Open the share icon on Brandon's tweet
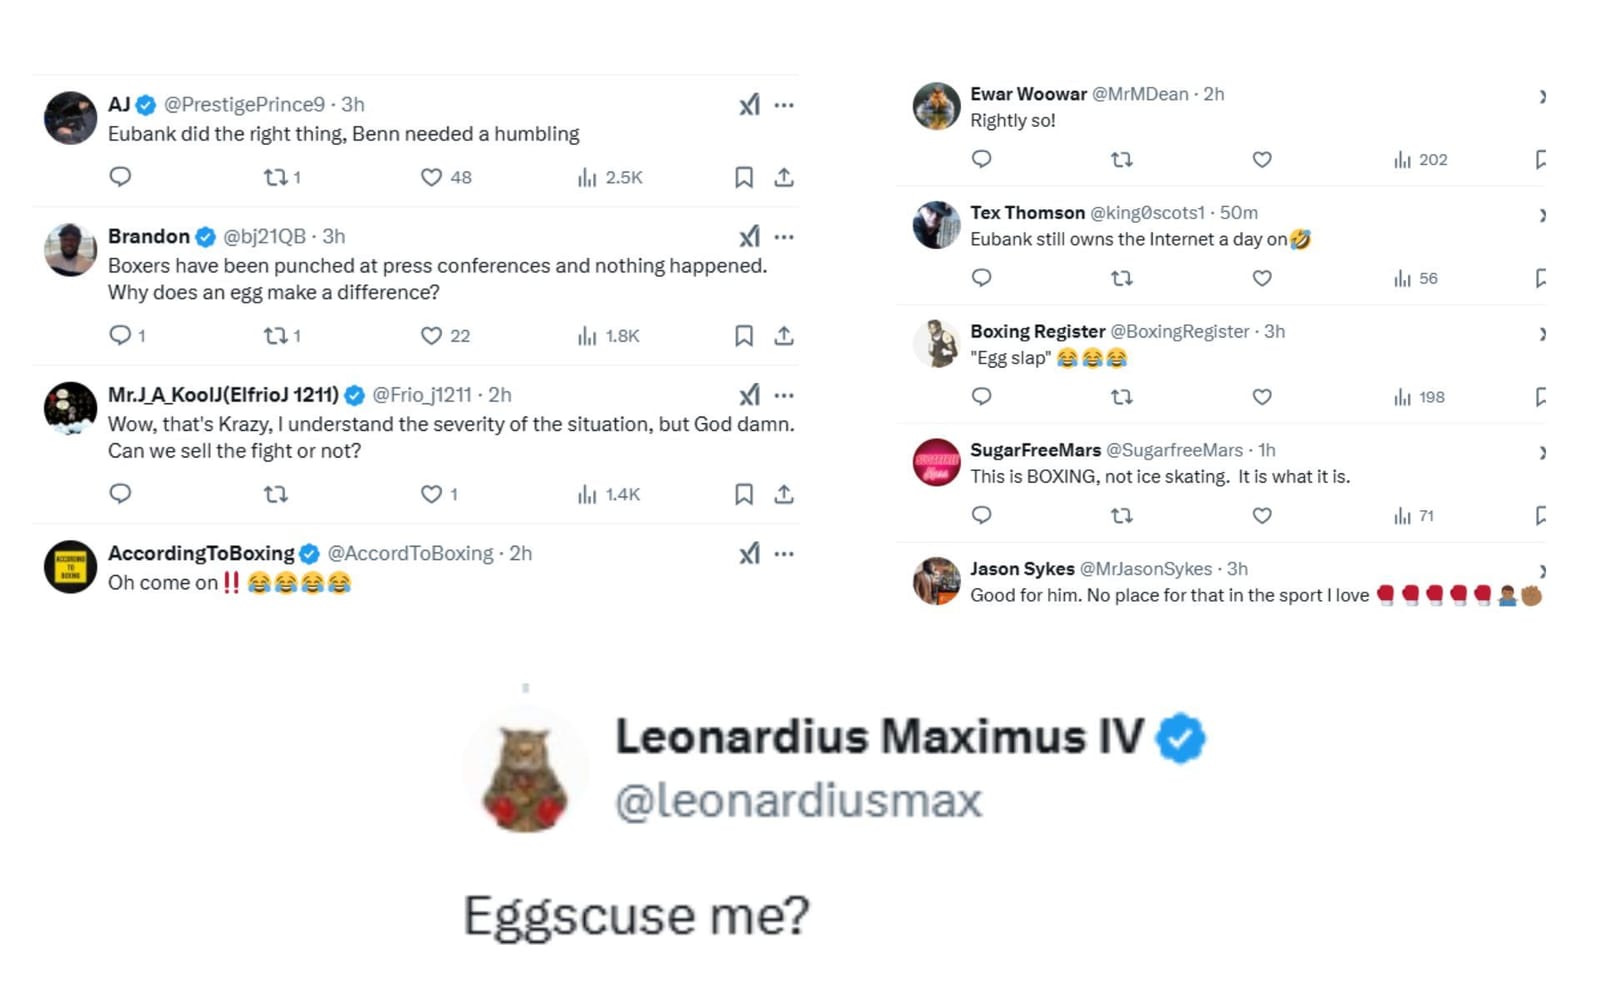 coord(786,335)
